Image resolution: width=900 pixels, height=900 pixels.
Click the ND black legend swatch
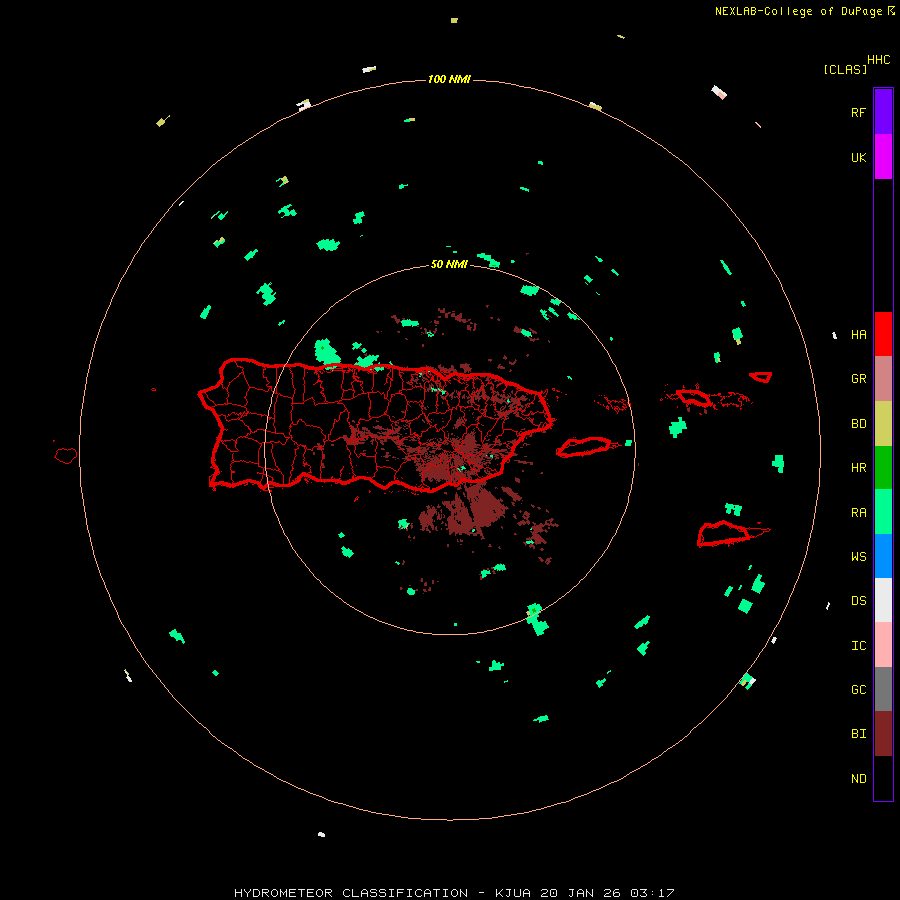883,778
